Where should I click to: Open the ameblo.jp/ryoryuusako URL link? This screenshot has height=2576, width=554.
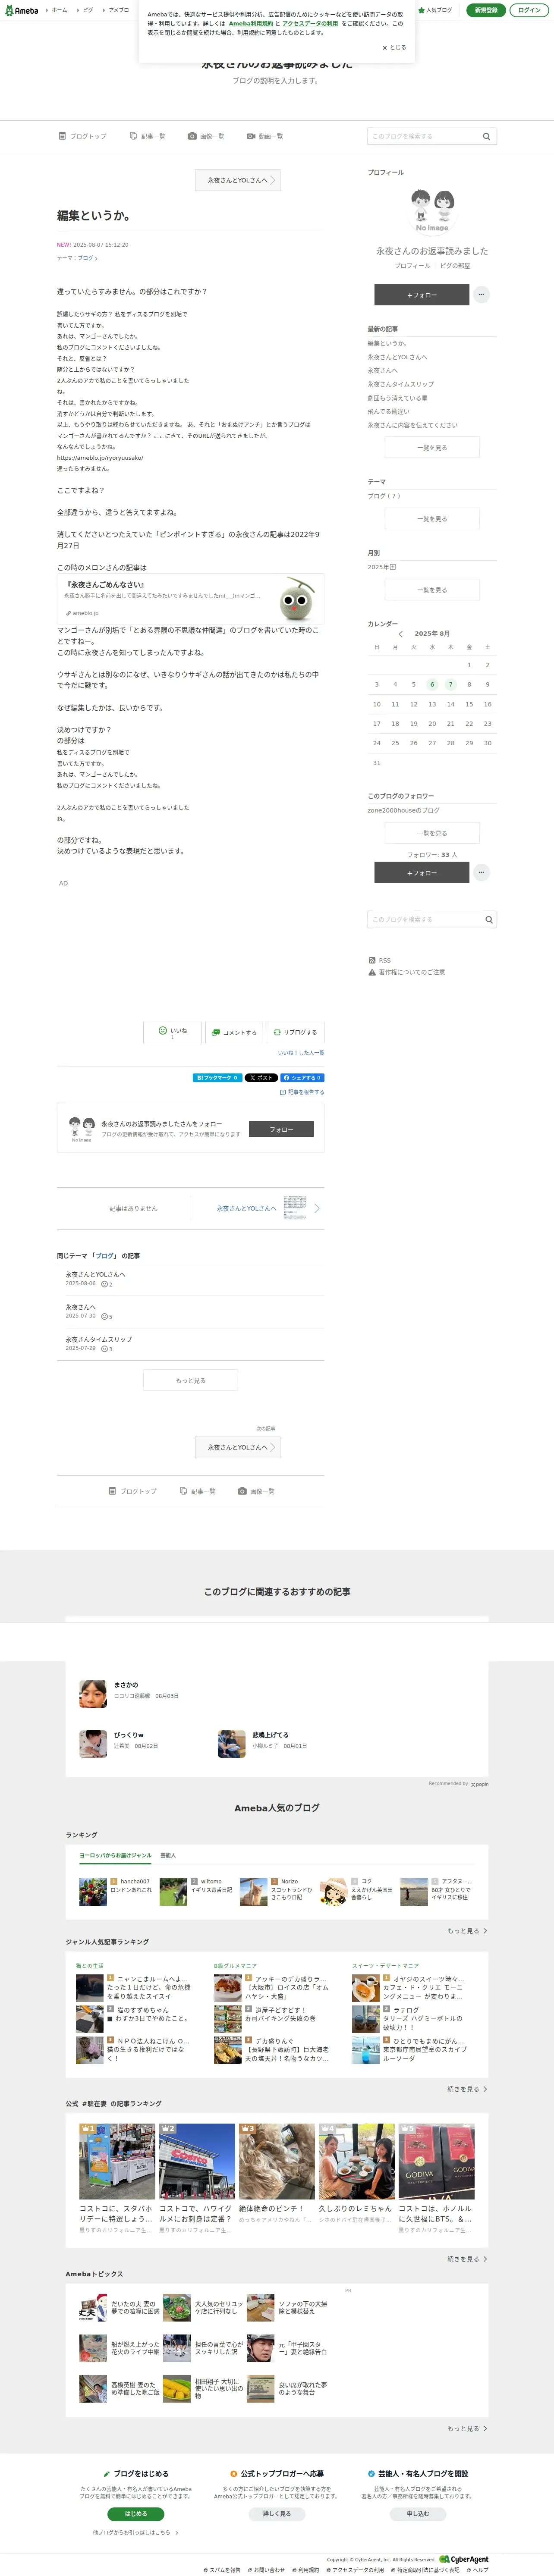[x=100, y=458]
